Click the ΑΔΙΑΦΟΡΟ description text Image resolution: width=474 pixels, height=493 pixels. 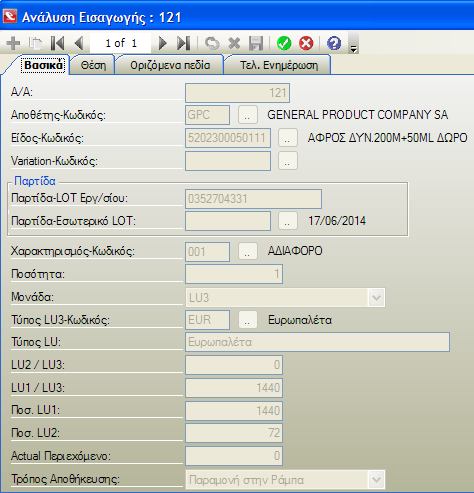pos(295,251)
